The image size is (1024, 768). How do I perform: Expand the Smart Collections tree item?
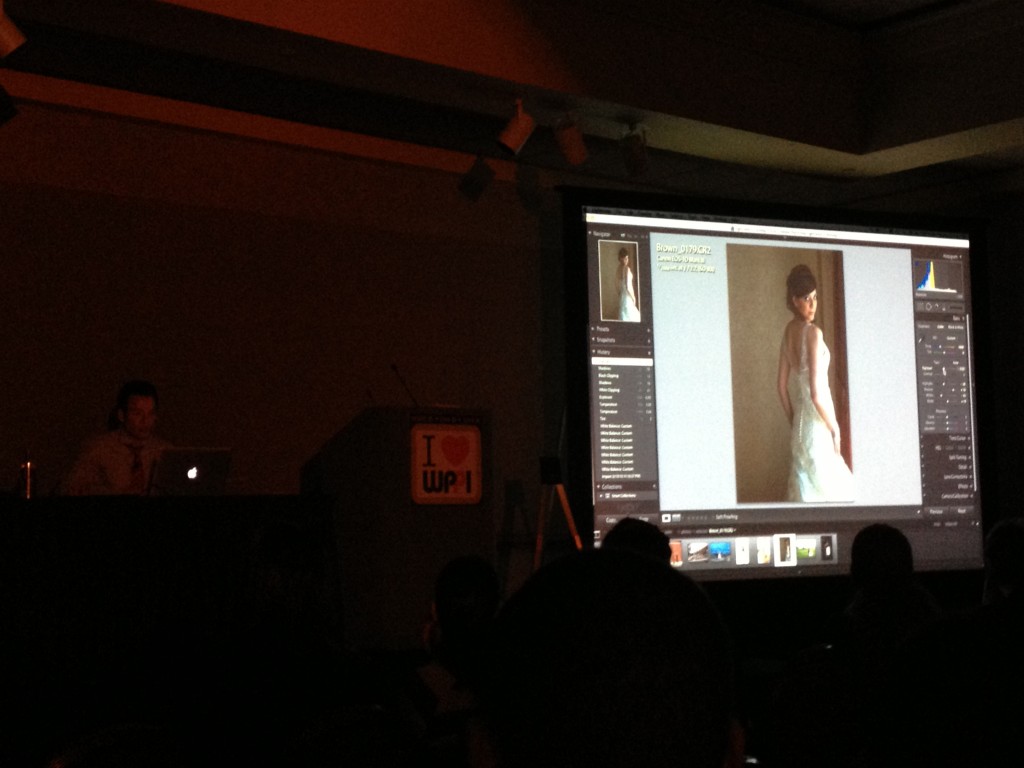coord(601,496)
